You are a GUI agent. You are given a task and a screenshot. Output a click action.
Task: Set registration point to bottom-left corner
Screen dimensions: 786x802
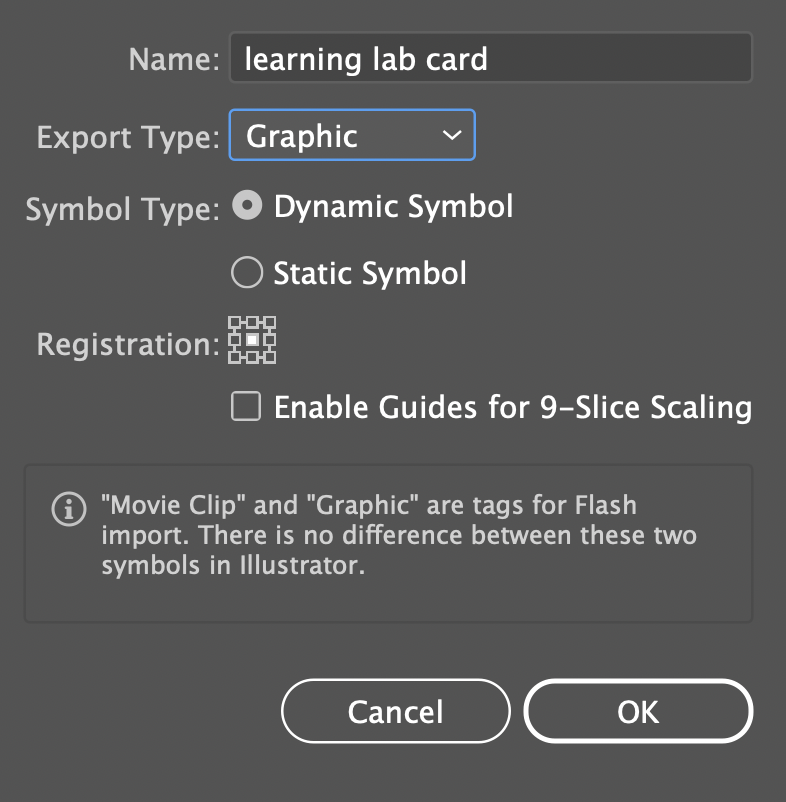236,356
